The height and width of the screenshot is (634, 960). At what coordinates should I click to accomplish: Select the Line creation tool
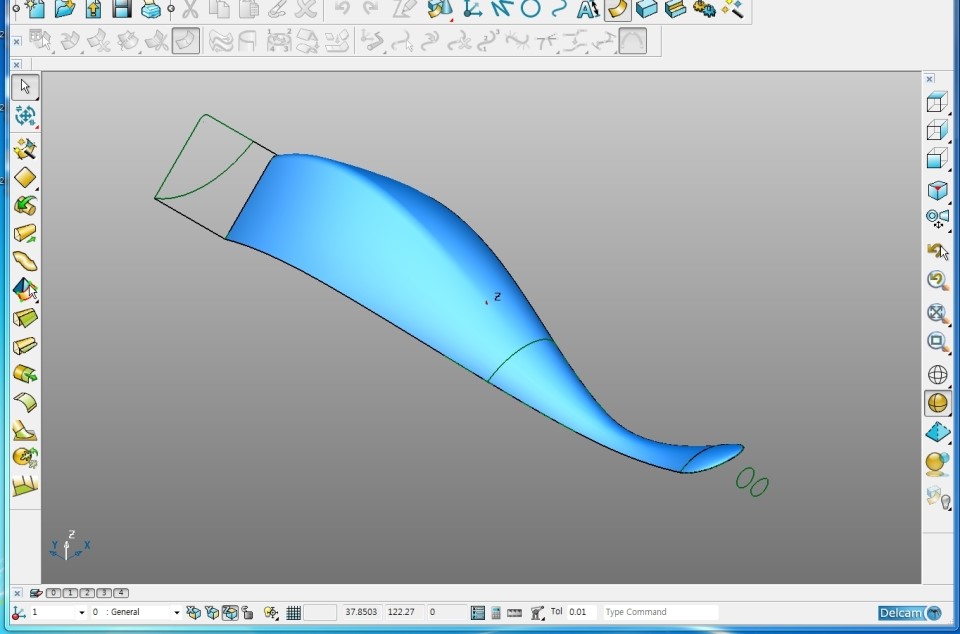(x=501, y=9)
